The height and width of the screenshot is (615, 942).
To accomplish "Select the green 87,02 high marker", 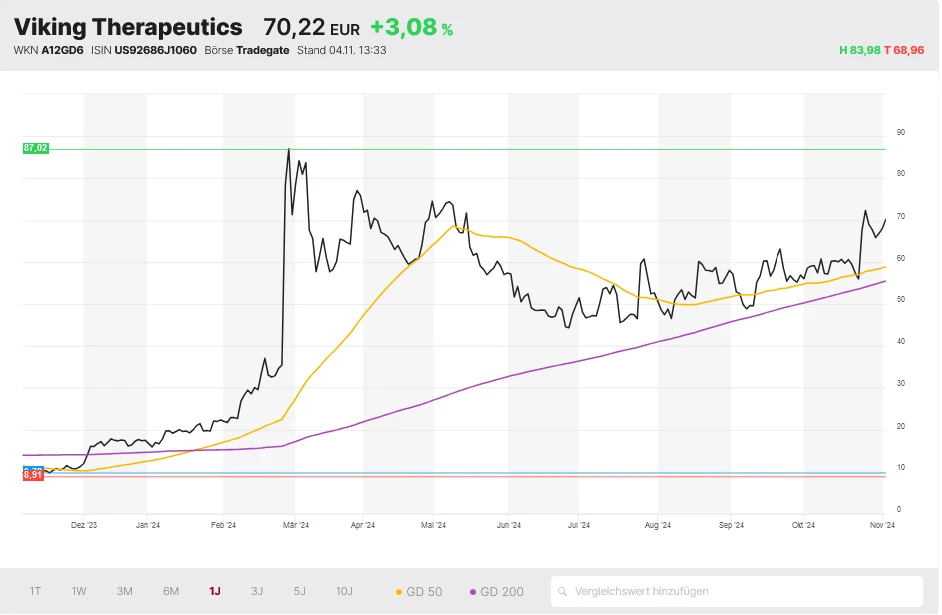I will point(35,147).
